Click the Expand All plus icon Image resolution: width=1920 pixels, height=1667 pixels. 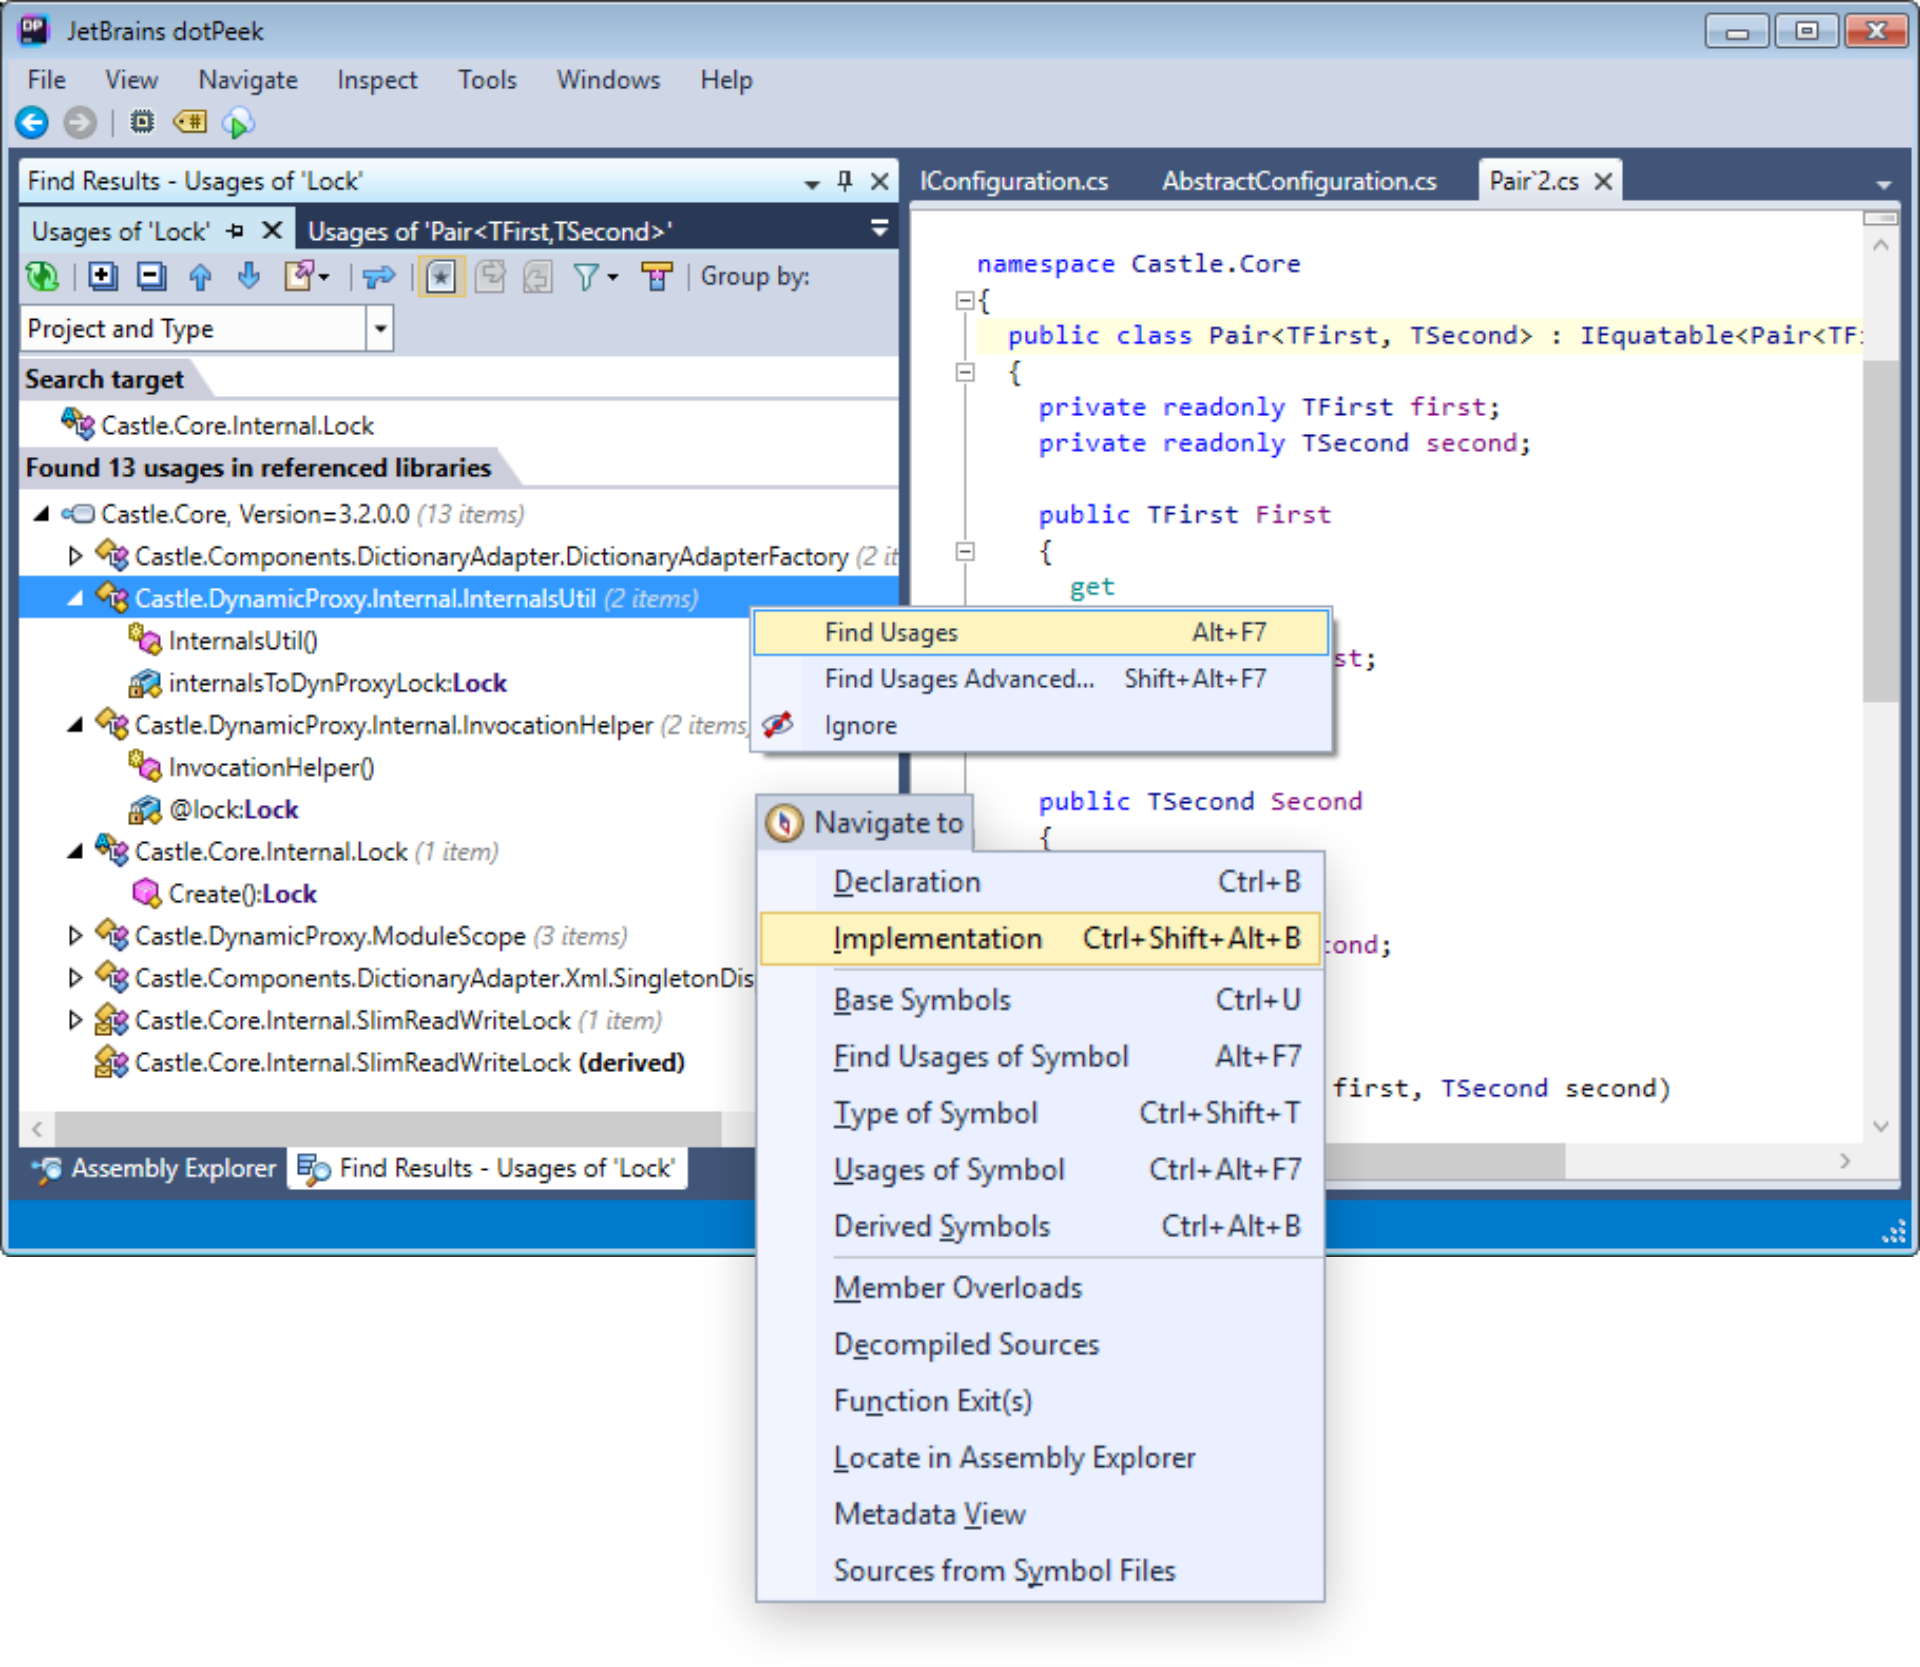pyautogui.click(x=102, y=276)
